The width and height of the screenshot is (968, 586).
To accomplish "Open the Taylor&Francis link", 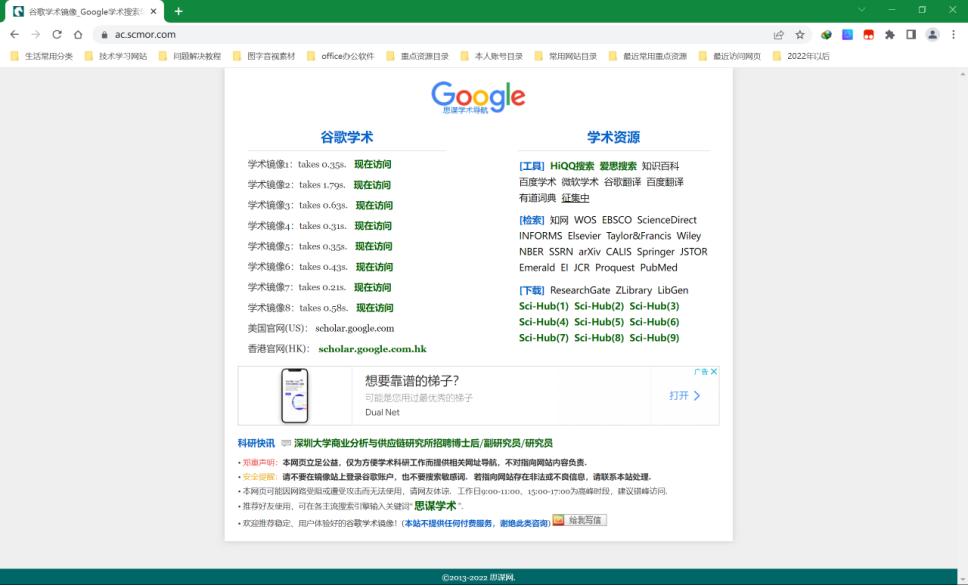I will (x=638, y=236).
